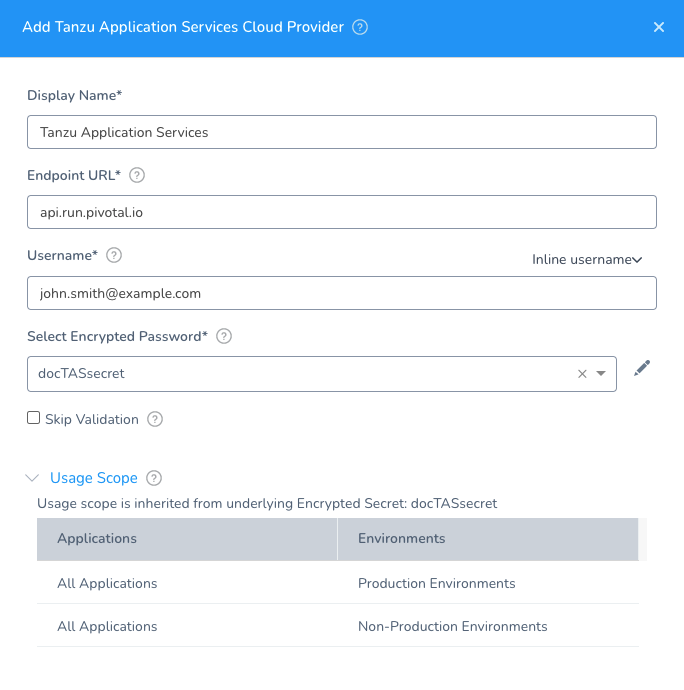Open help icon beside dialog title

click(360, 27)
